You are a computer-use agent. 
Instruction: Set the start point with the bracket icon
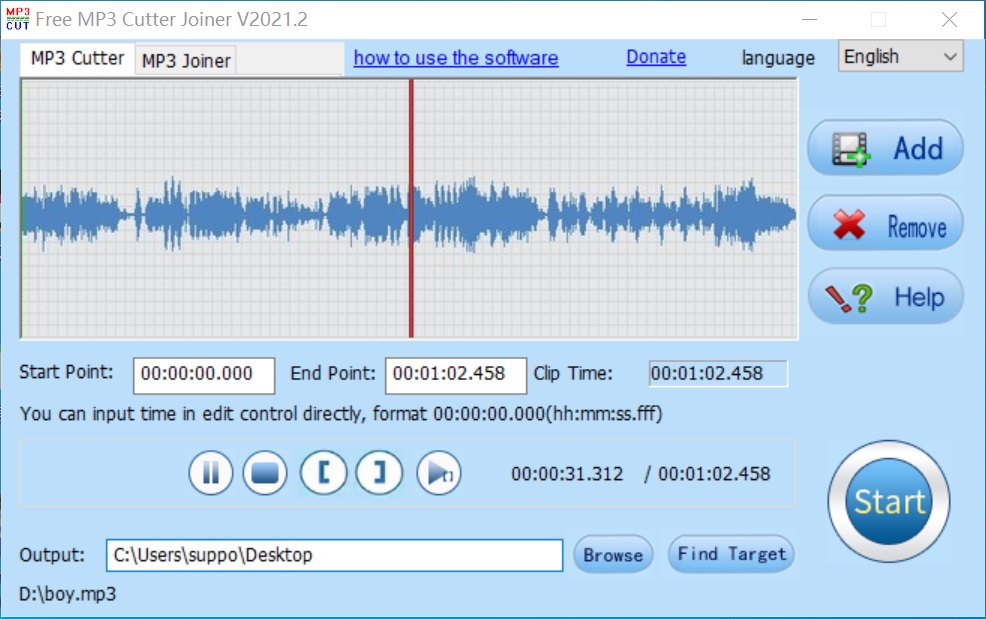point(322,472)
